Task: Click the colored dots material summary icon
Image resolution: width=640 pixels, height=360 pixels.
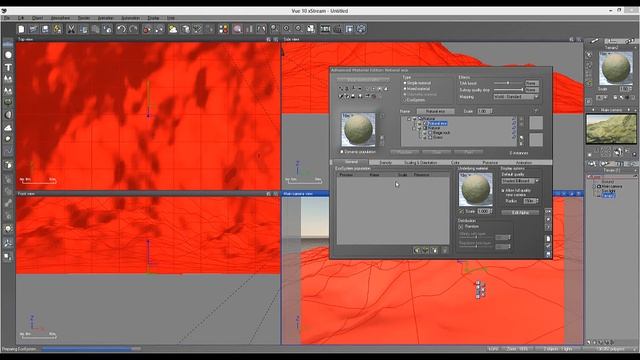Action: pos(223,29)
